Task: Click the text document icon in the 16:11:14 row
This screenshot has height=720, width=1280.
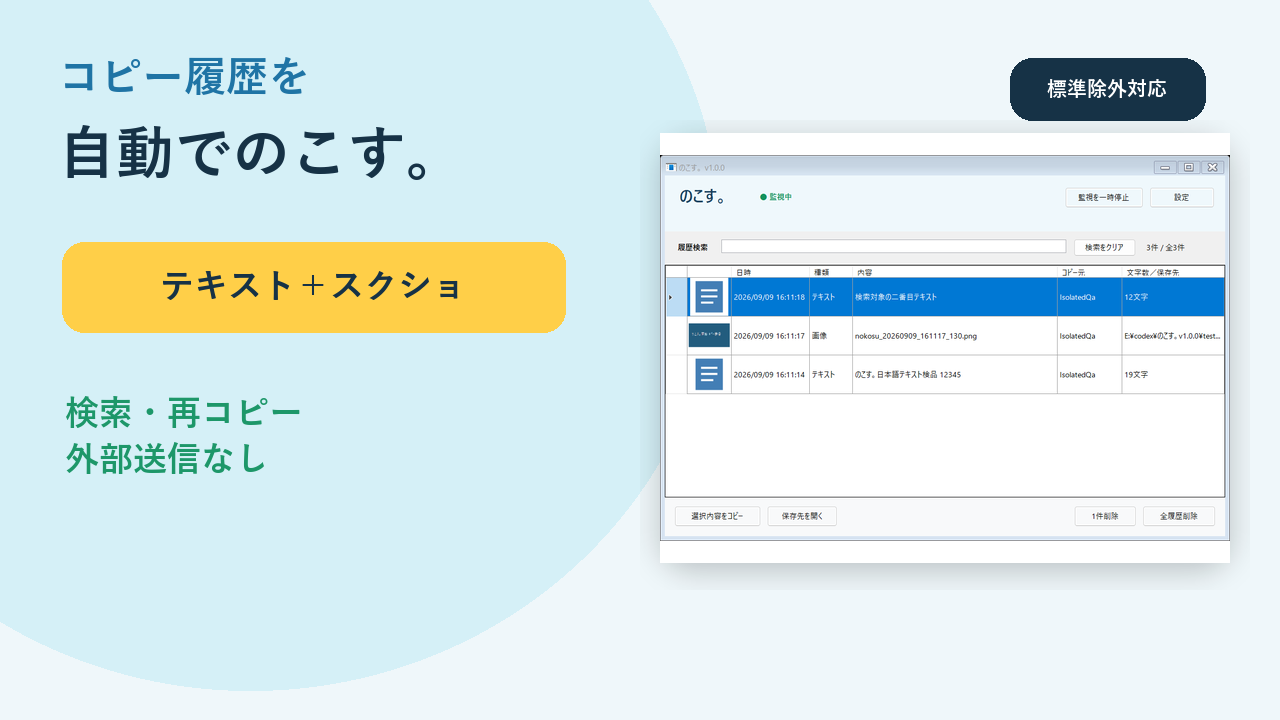Action: pos(709,374)
